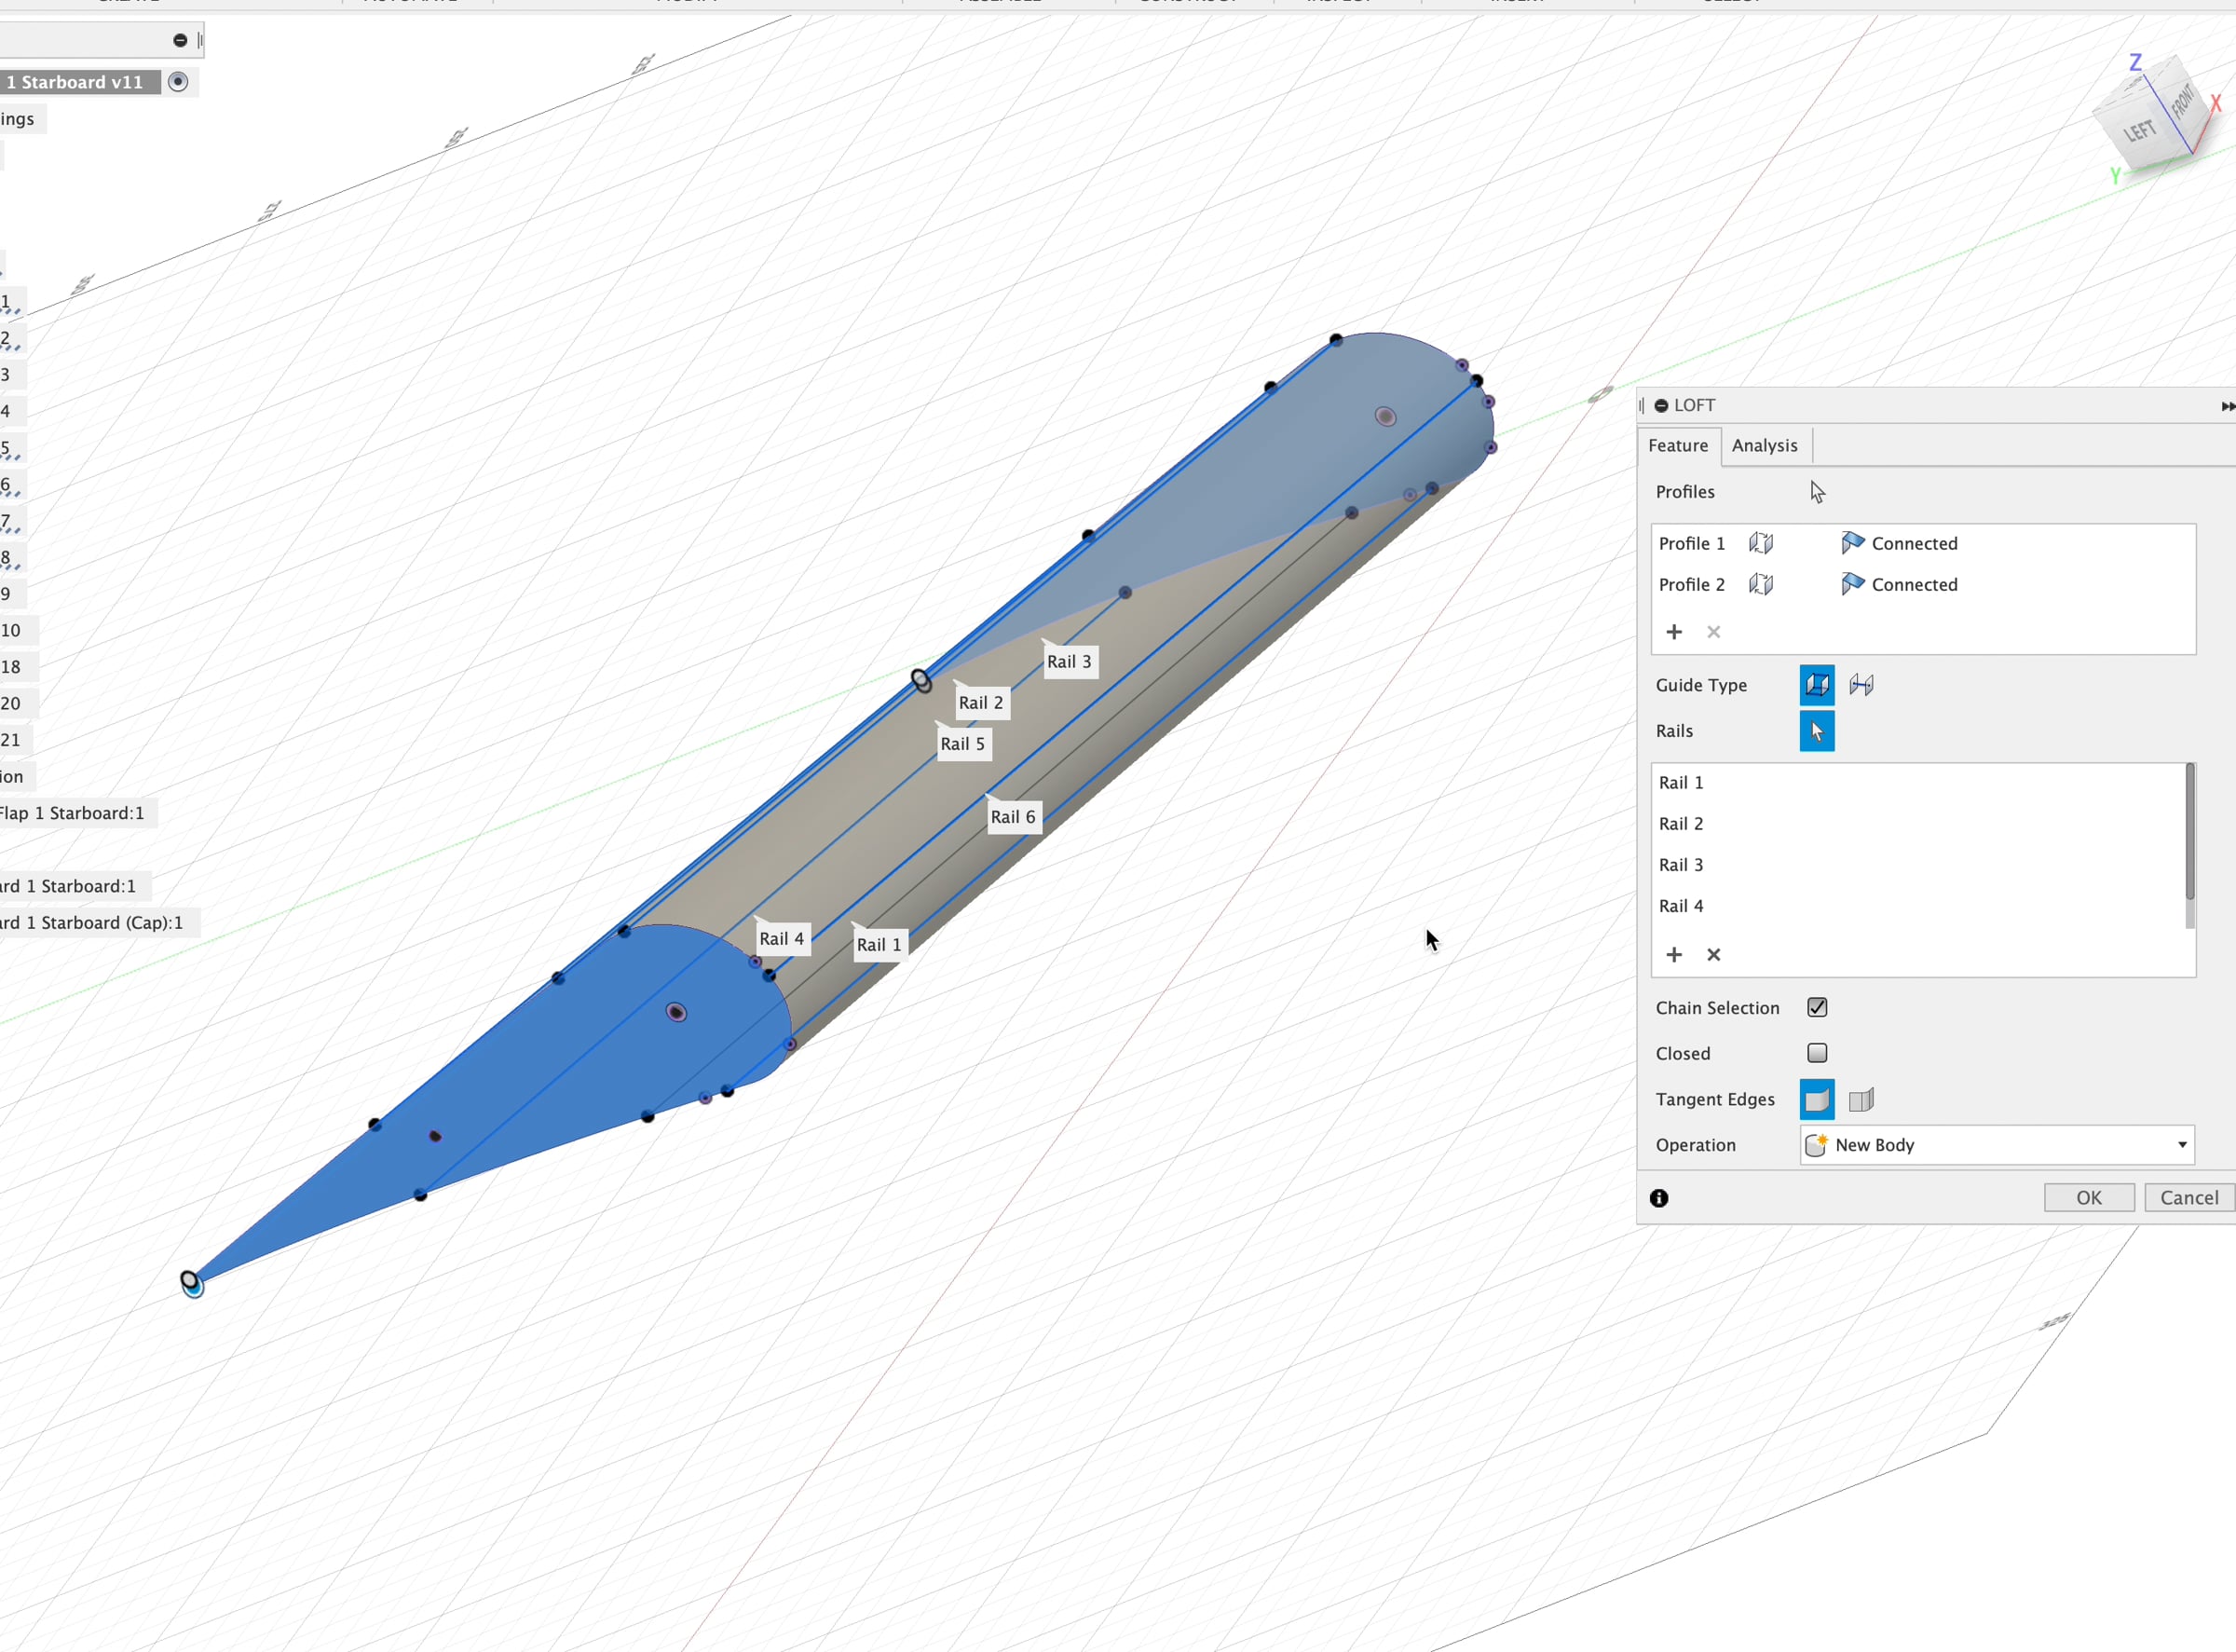Expand LOFT dialog with double arrows
Screen dimensions: 2236x1652
[x=2226, y=406]
